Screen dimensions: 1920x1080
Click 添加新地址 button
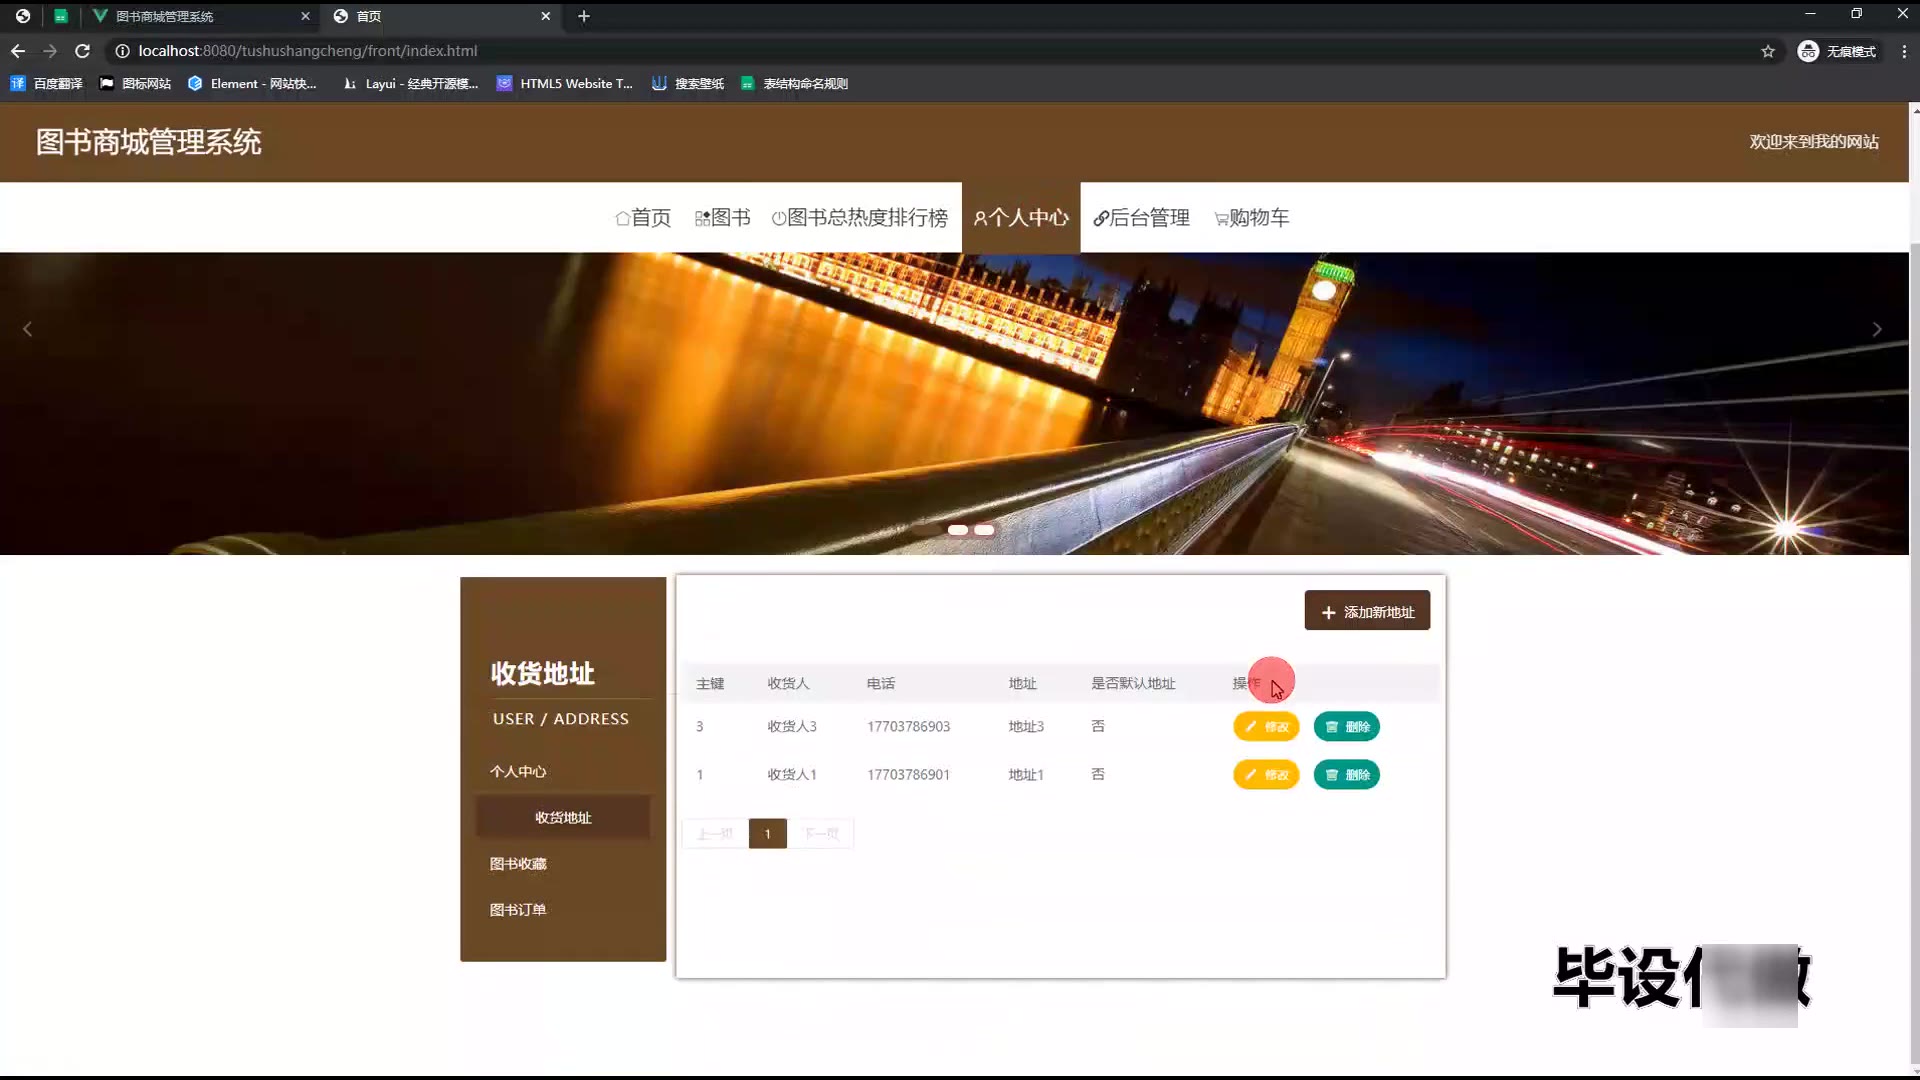1366,611
